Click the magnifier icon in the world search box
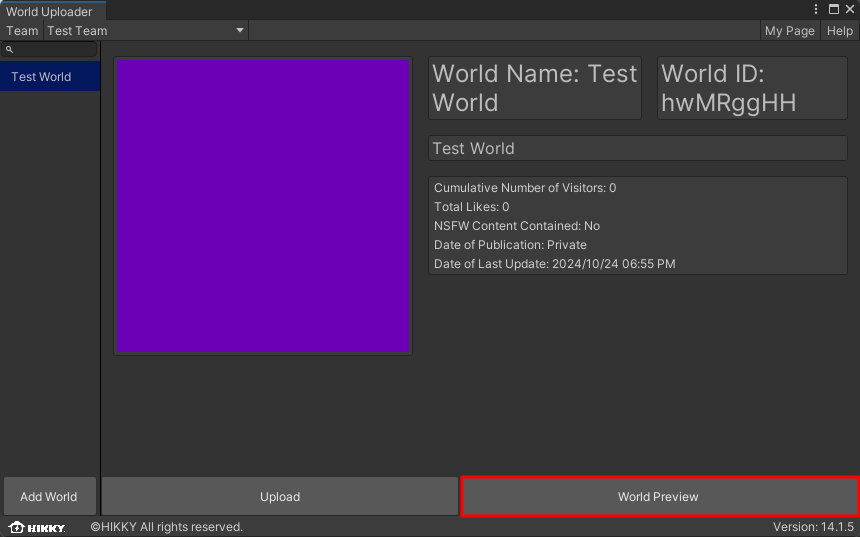Image resolution: width=860 pixels, height=537 pixels. tap(9, 49)
